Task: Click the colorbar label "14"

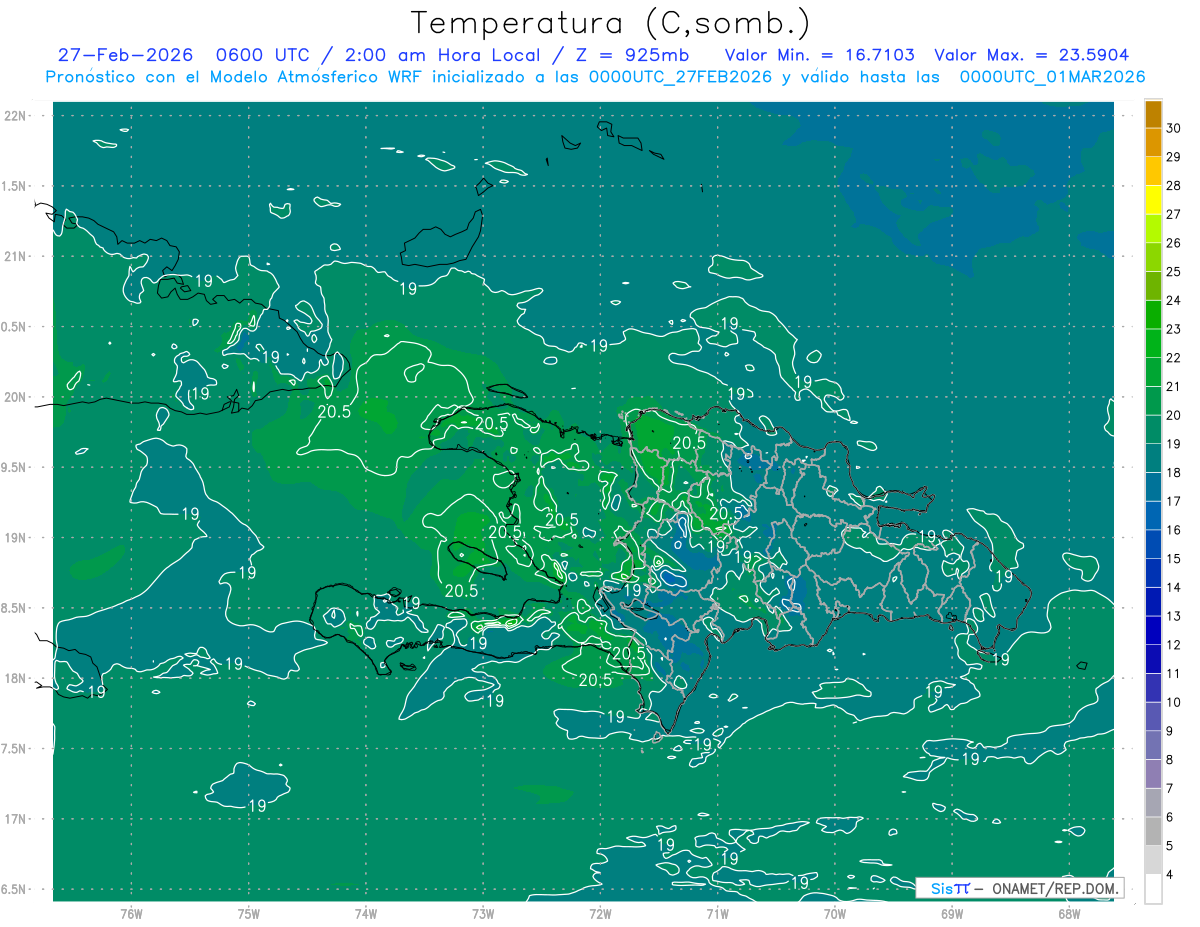Action: (x=1173, y=587)
